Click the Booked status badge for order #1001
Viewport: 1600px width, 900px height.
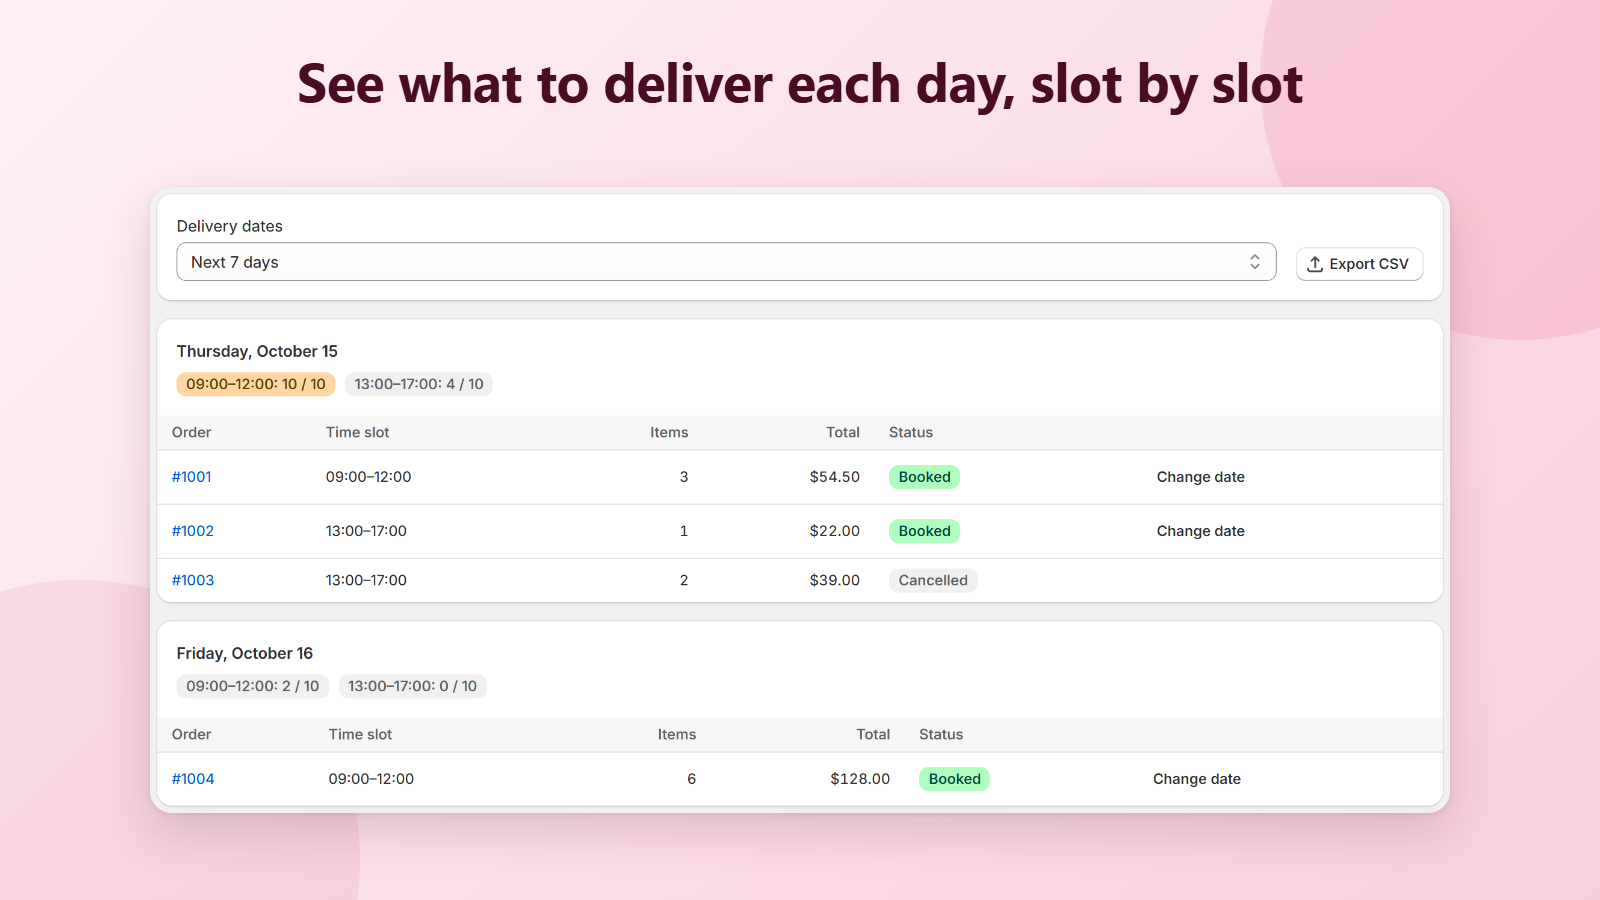(924, 477)
